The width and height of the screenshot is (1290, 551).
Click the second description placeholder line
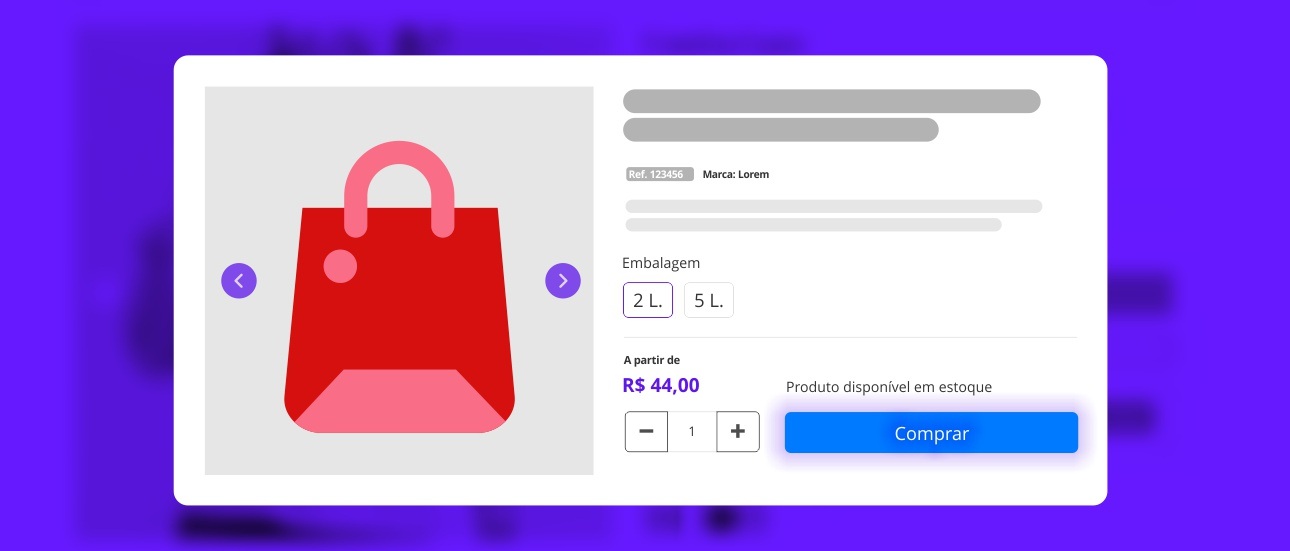[813, 225]
